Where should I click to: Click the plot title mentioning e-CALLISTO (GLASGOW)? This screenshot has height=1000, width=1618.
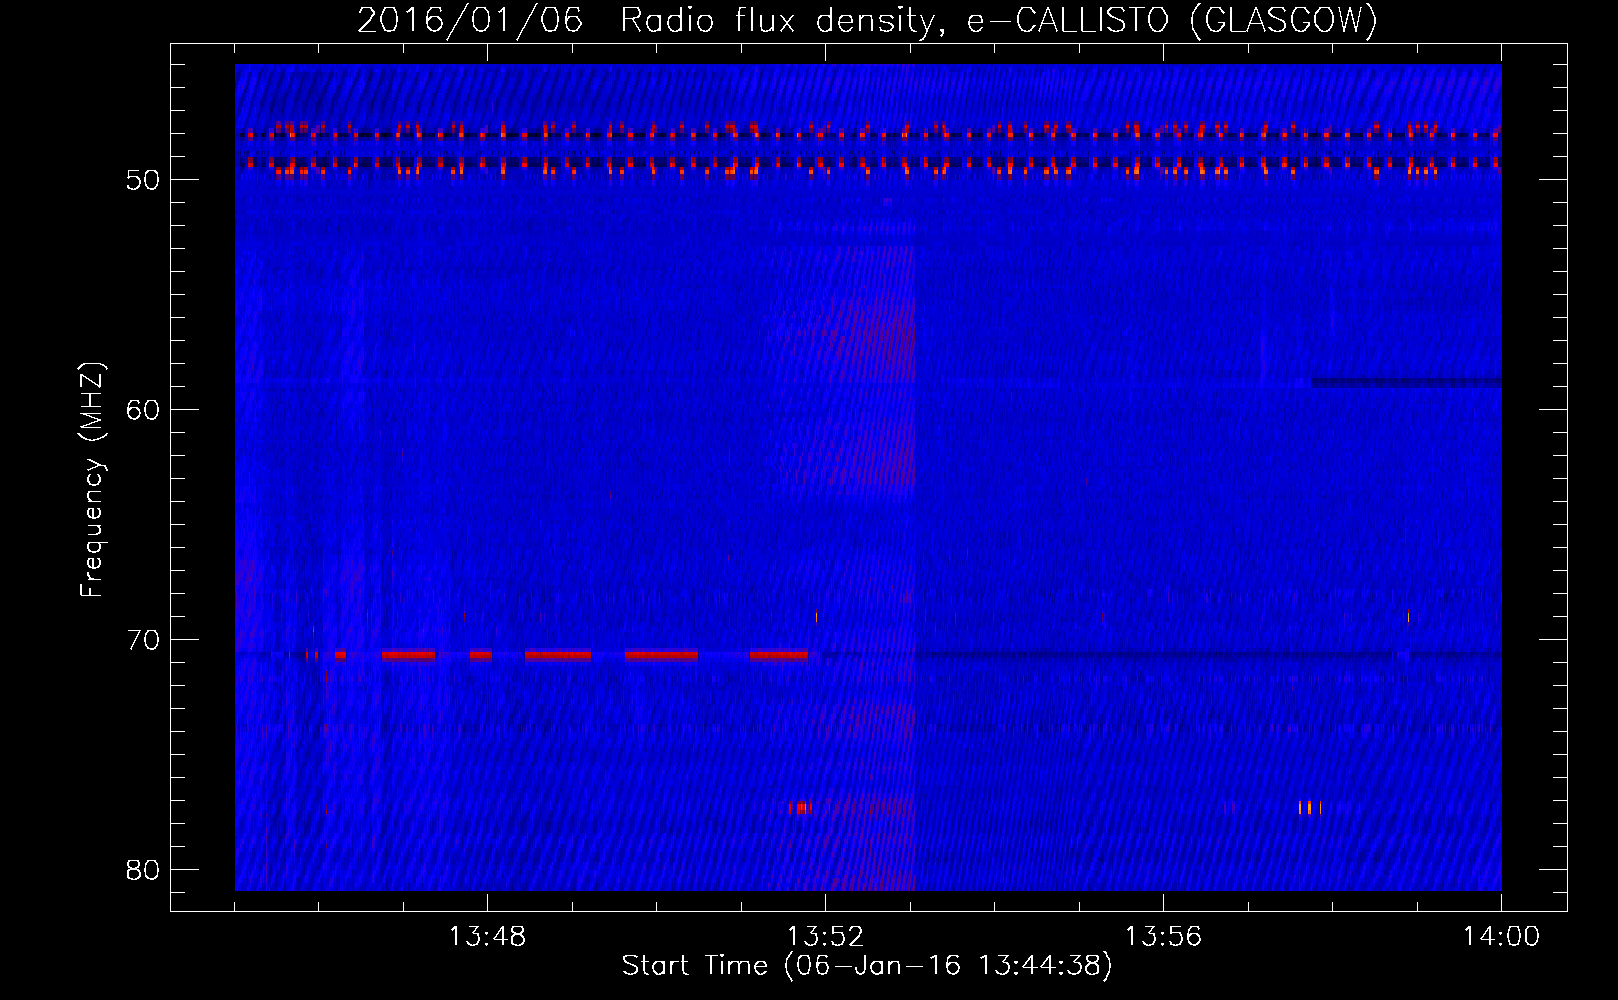[868, 20]
